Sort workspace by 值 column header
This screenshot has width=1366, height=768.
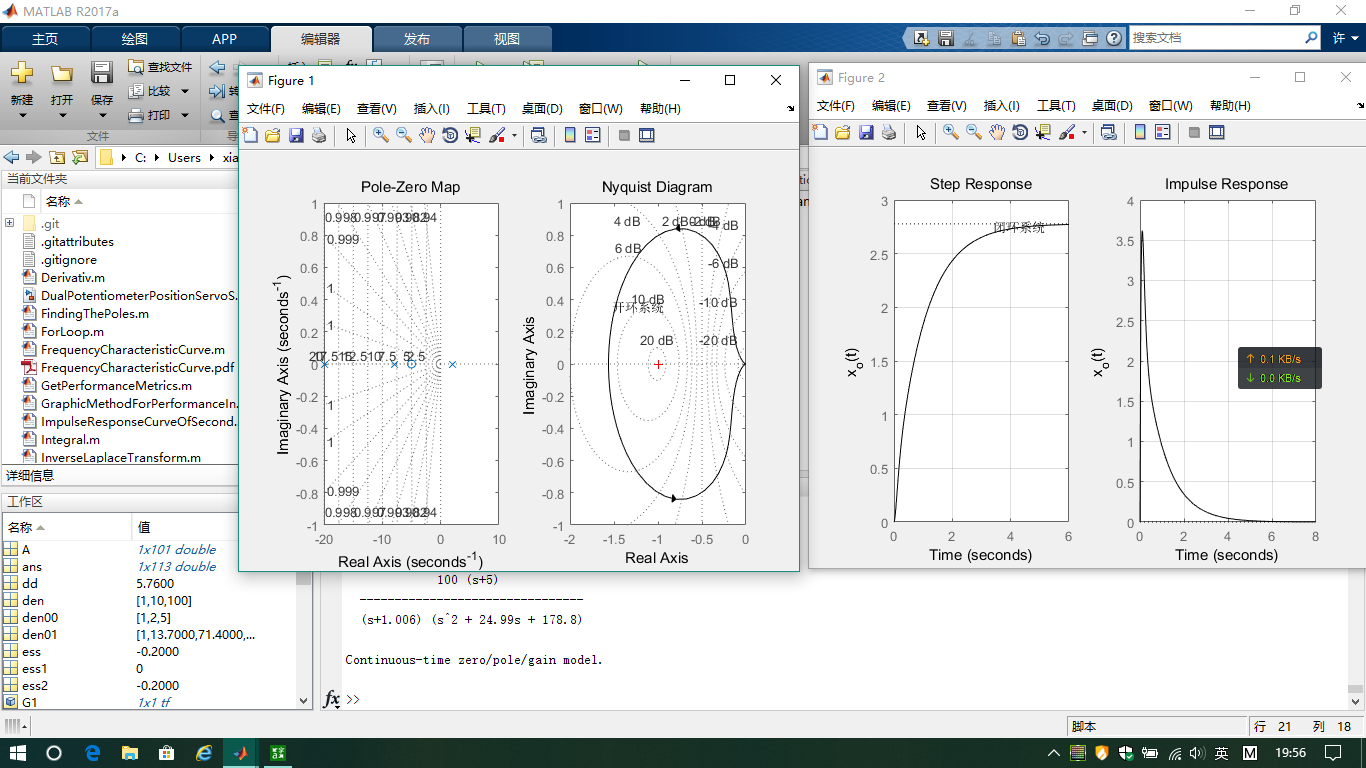pos(144,527)
